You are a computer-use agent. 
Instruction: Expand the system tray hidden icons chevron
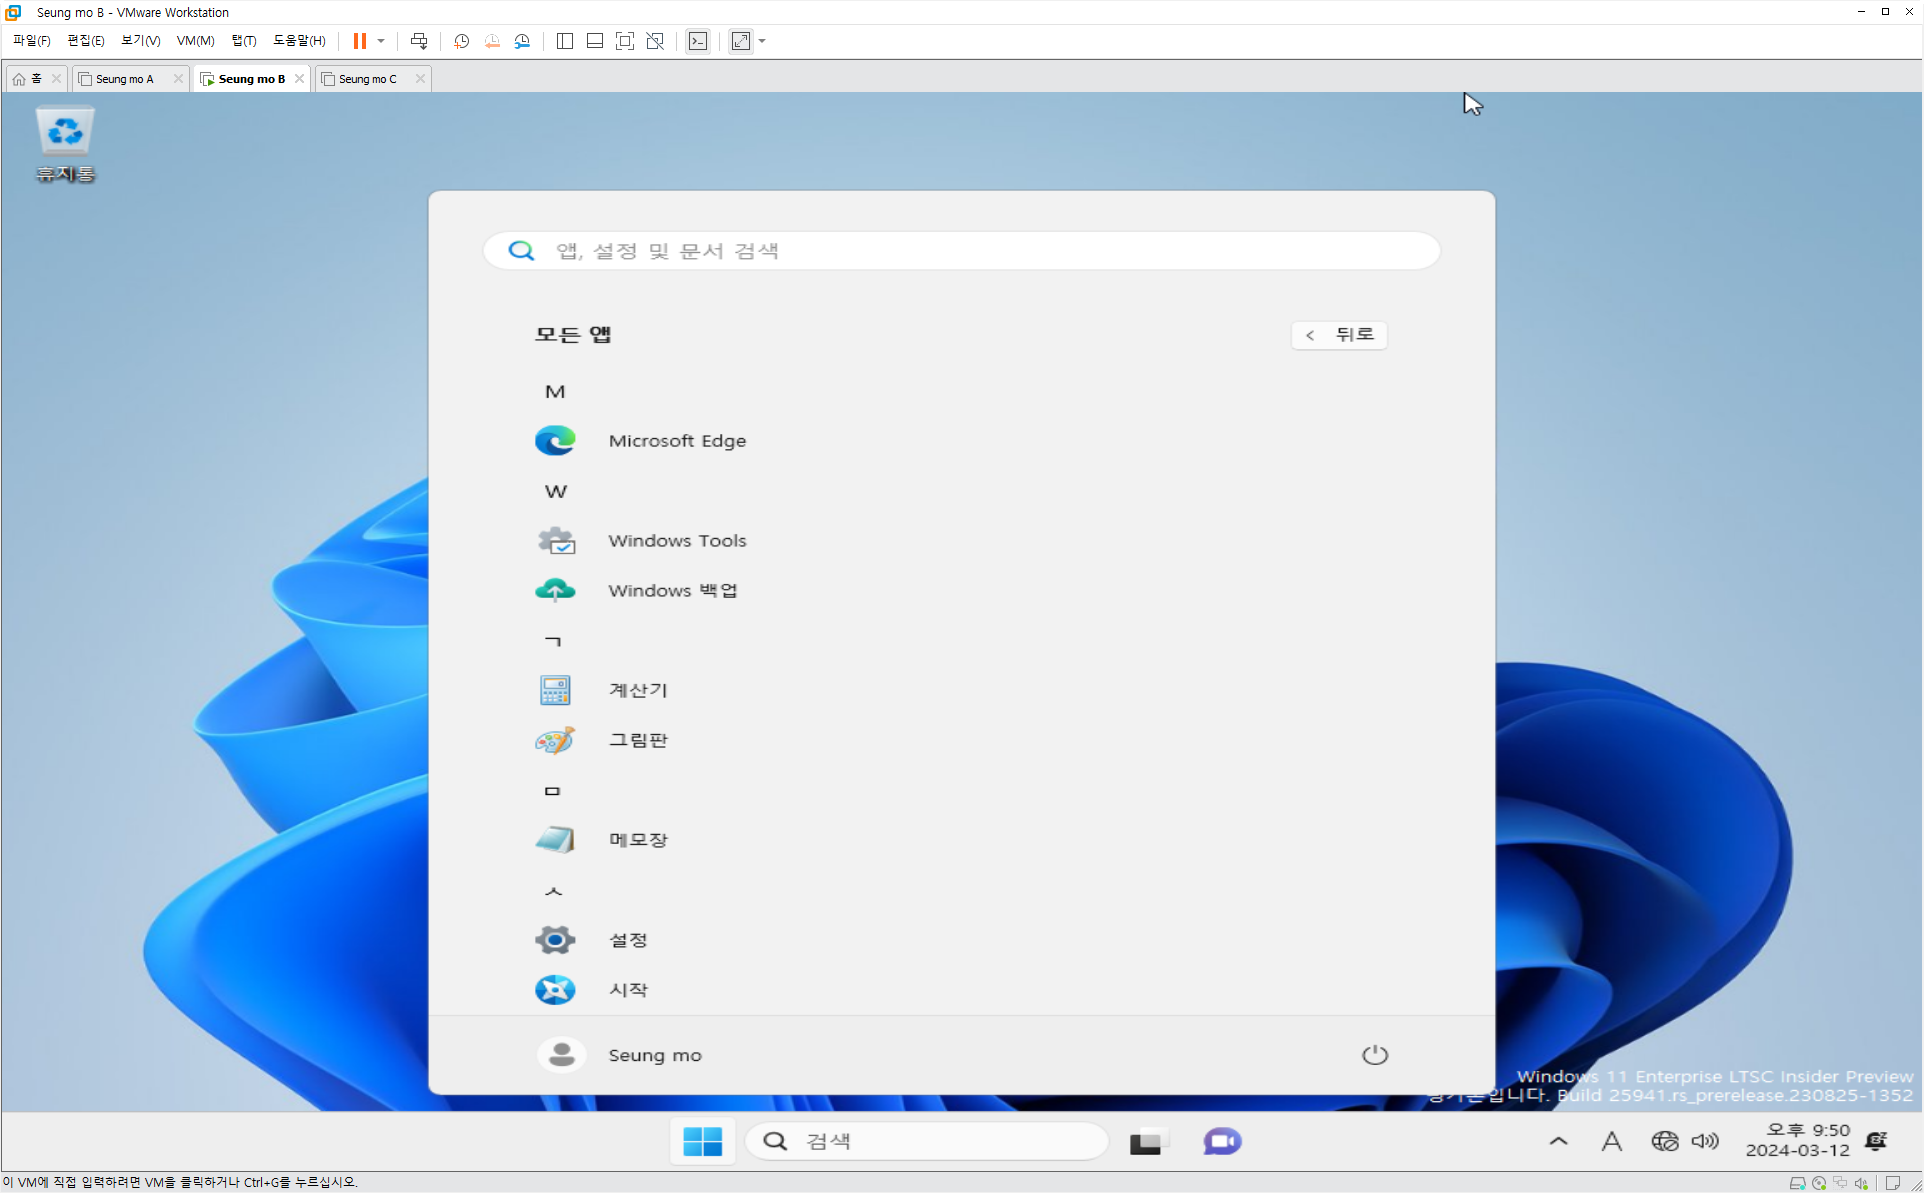pyautogui.click(x=1558, y=1141)
